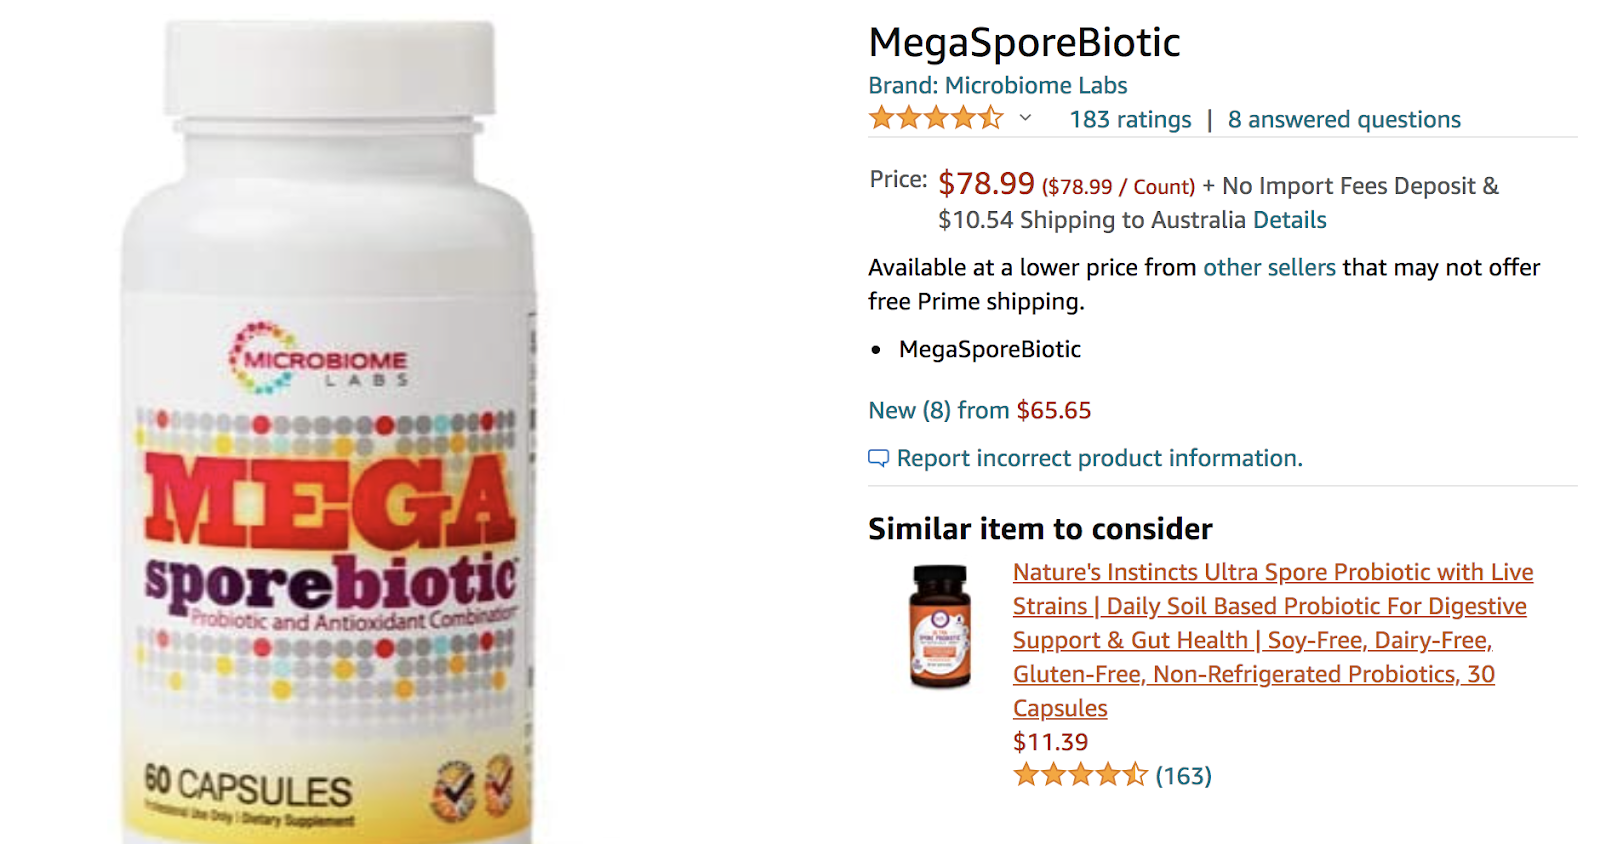Click the MegaSporeBiotic bottle product image
This screenshot has height=844, width=1600.
[x=329, y=432]
